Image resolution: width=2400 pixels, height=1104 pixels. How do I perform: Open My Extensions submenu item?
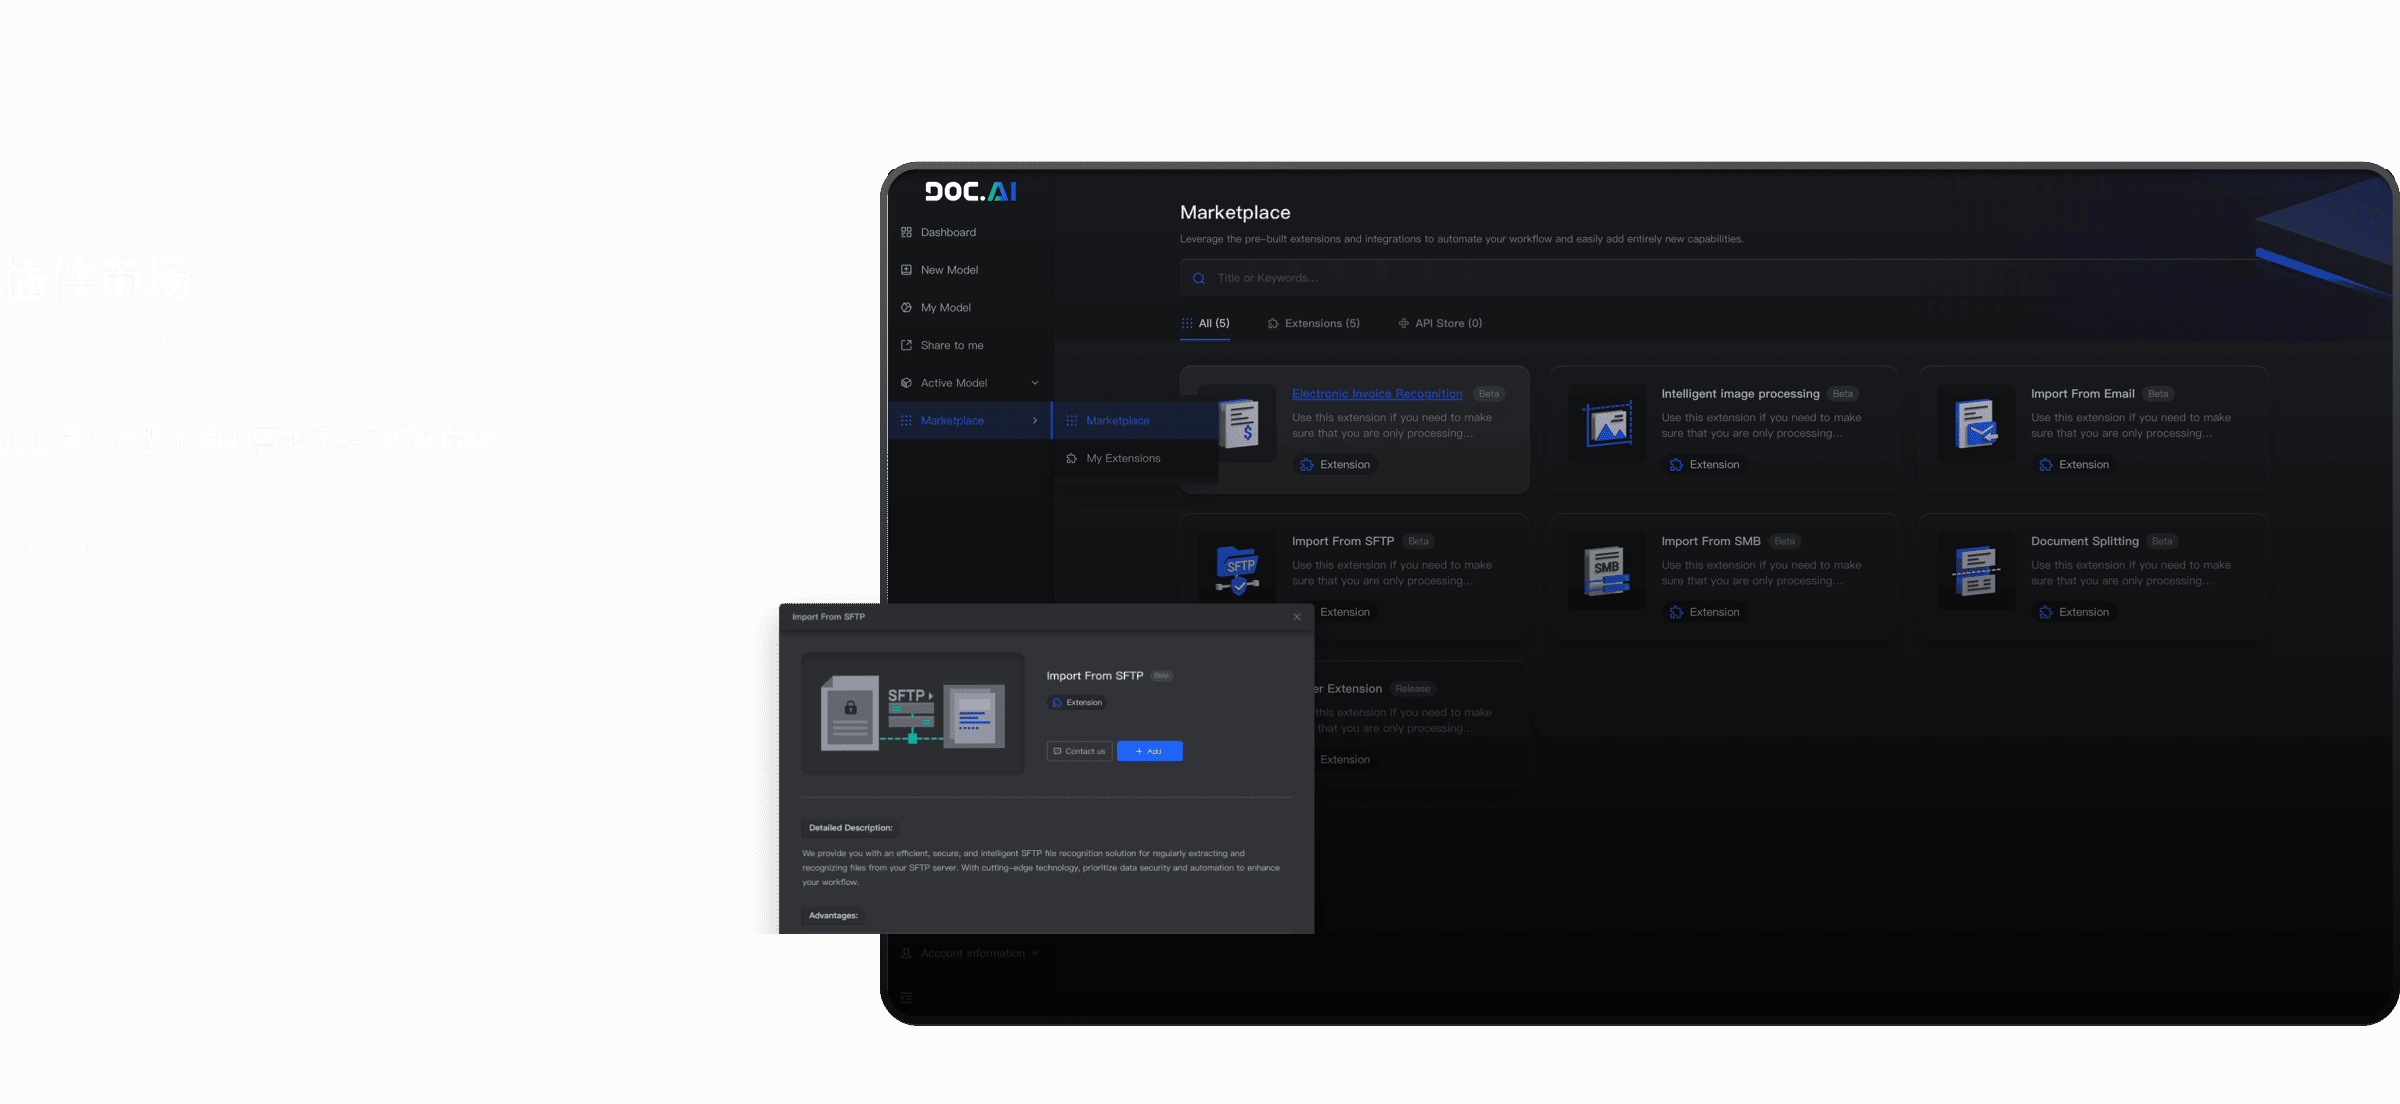point(1123,458)
